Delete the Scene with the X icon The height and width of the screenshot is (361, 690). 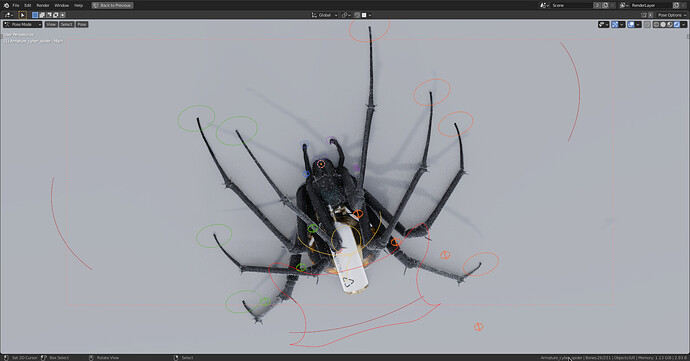tap(613, 5)
